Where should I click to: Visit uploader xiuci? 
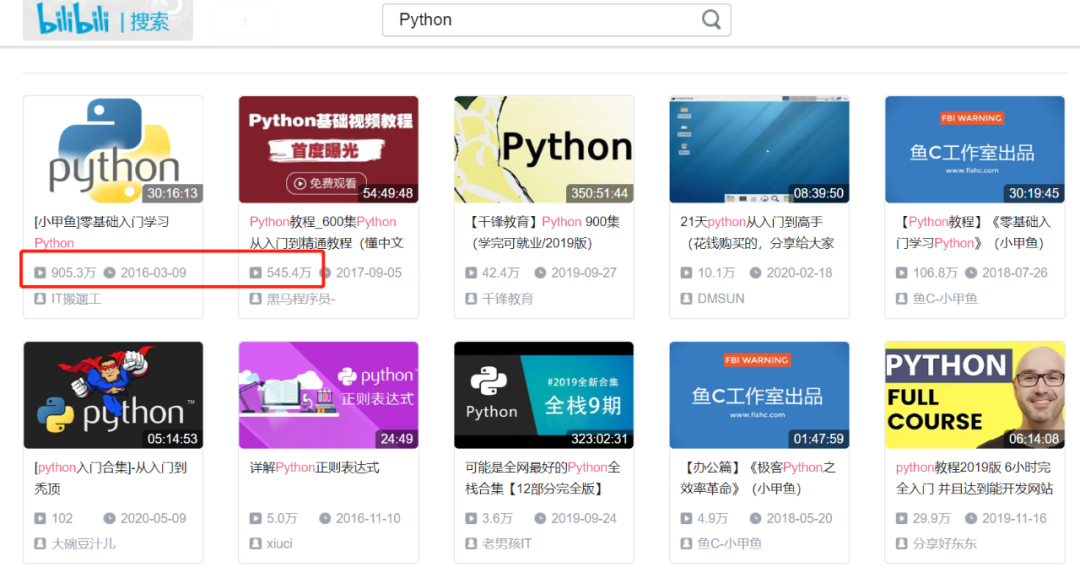point(280,544)
